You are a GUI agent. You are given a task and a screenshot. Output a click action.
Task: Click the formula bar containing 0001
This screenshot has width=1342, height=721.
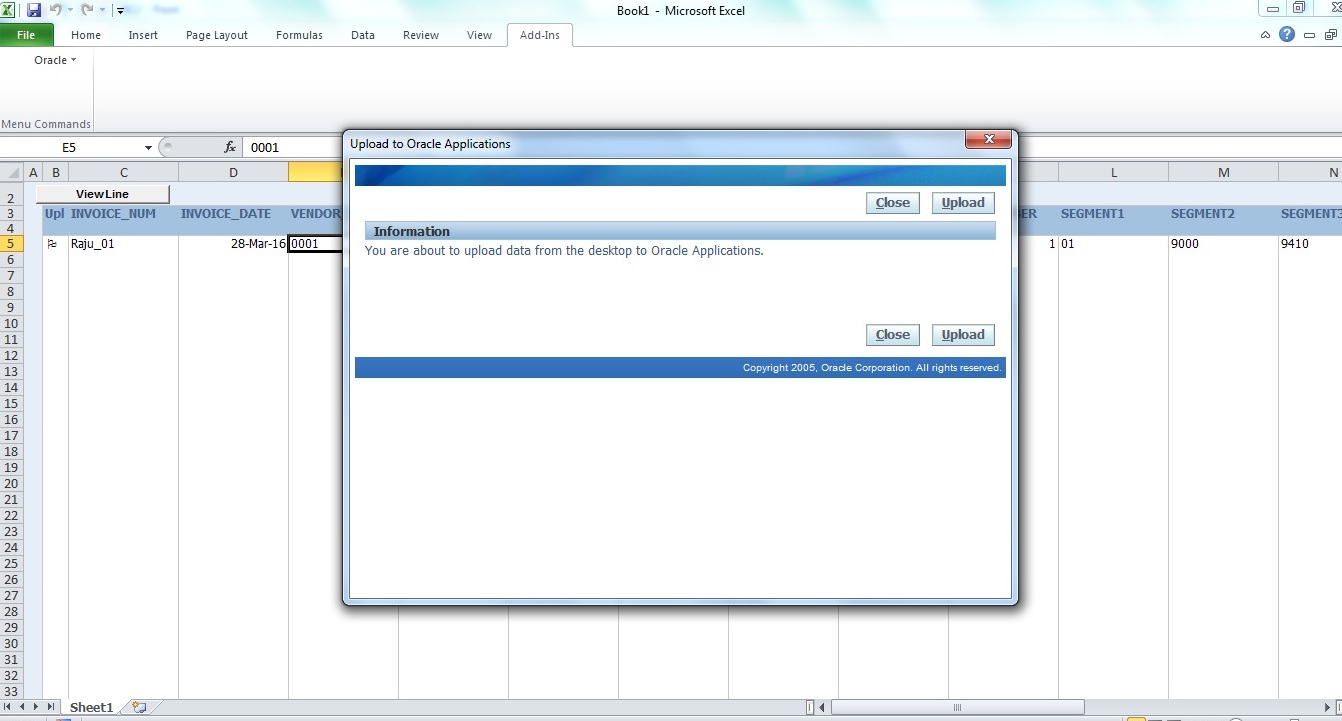(294, 147)
